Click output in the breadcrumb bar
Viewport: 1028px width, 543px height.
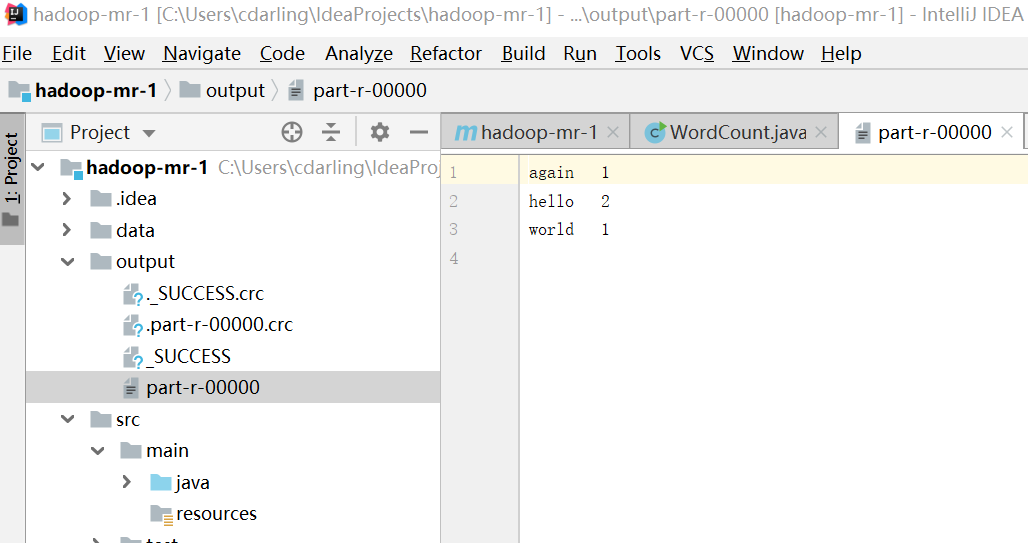(x=235, y=90)
